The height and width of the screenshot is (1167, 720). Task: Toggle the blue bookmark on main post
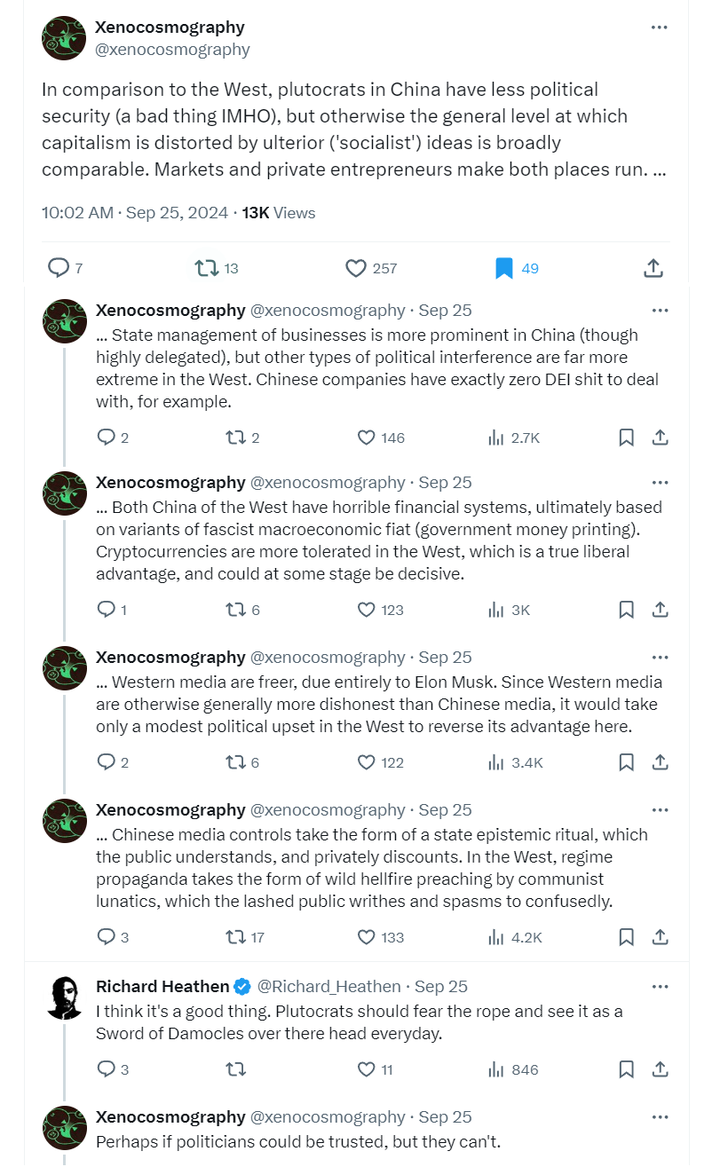pyautogui.click(x=504, y=268)
